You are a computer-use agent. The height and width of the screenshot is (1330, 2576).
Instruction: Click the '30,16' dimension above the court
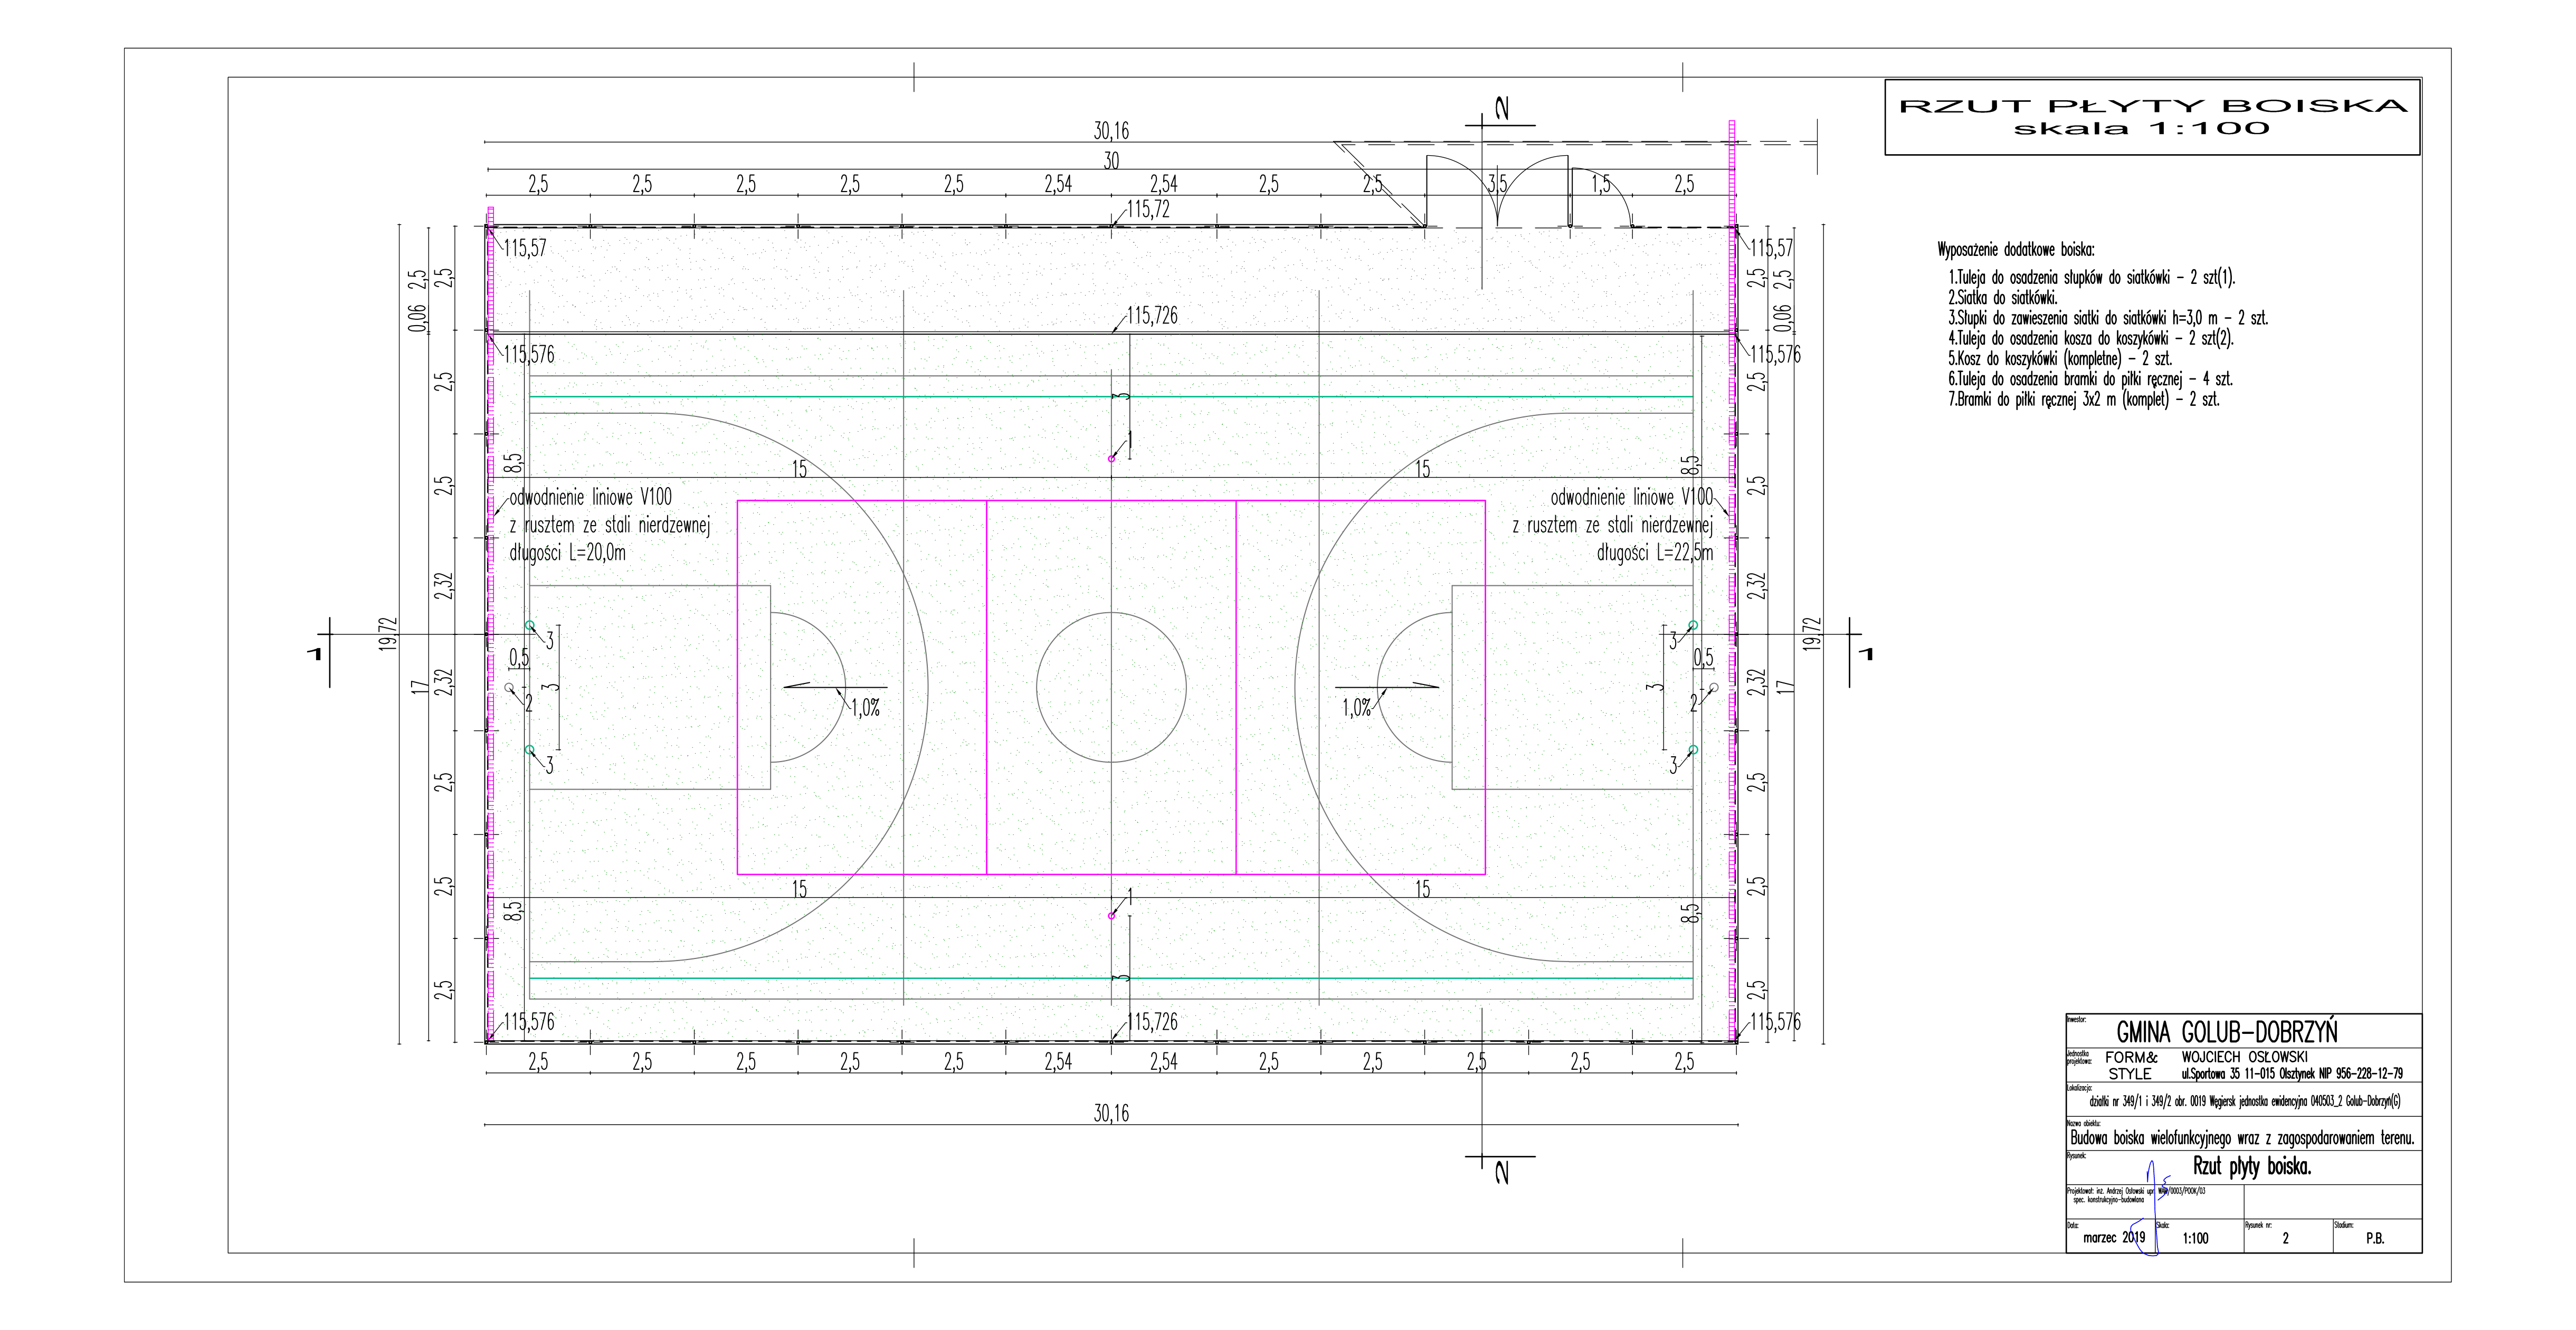1111,131
